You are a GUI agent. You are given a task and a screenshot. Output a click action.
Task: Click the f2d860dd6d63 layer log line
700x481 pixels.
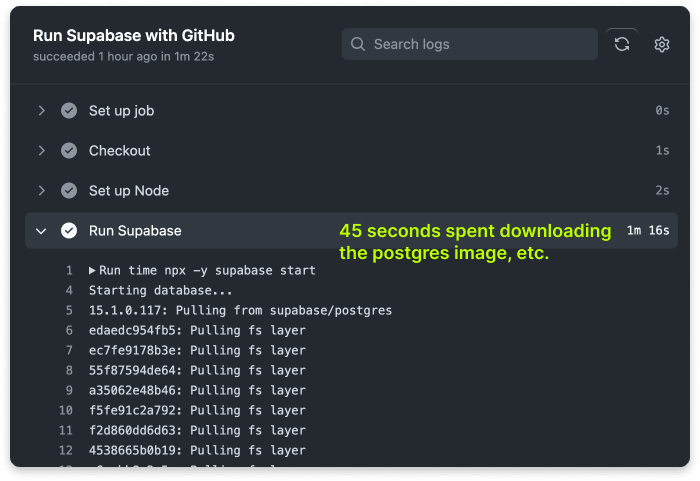[197, 430]
